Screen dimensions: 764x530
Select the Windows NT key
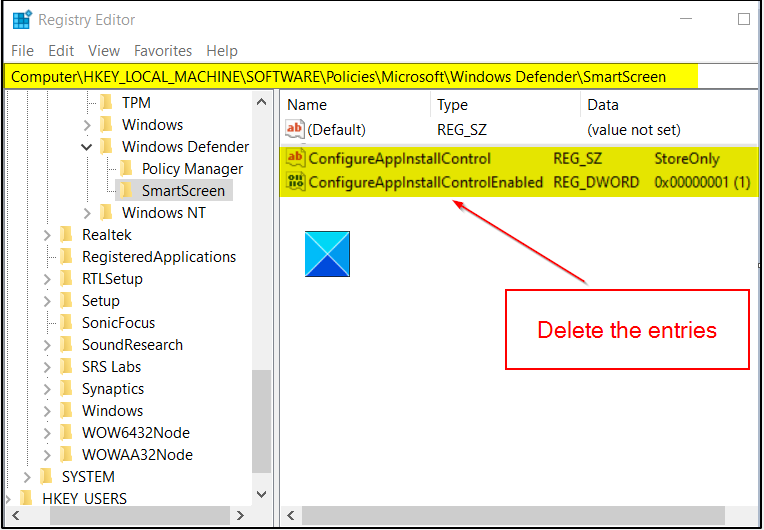tap(164, 212)
